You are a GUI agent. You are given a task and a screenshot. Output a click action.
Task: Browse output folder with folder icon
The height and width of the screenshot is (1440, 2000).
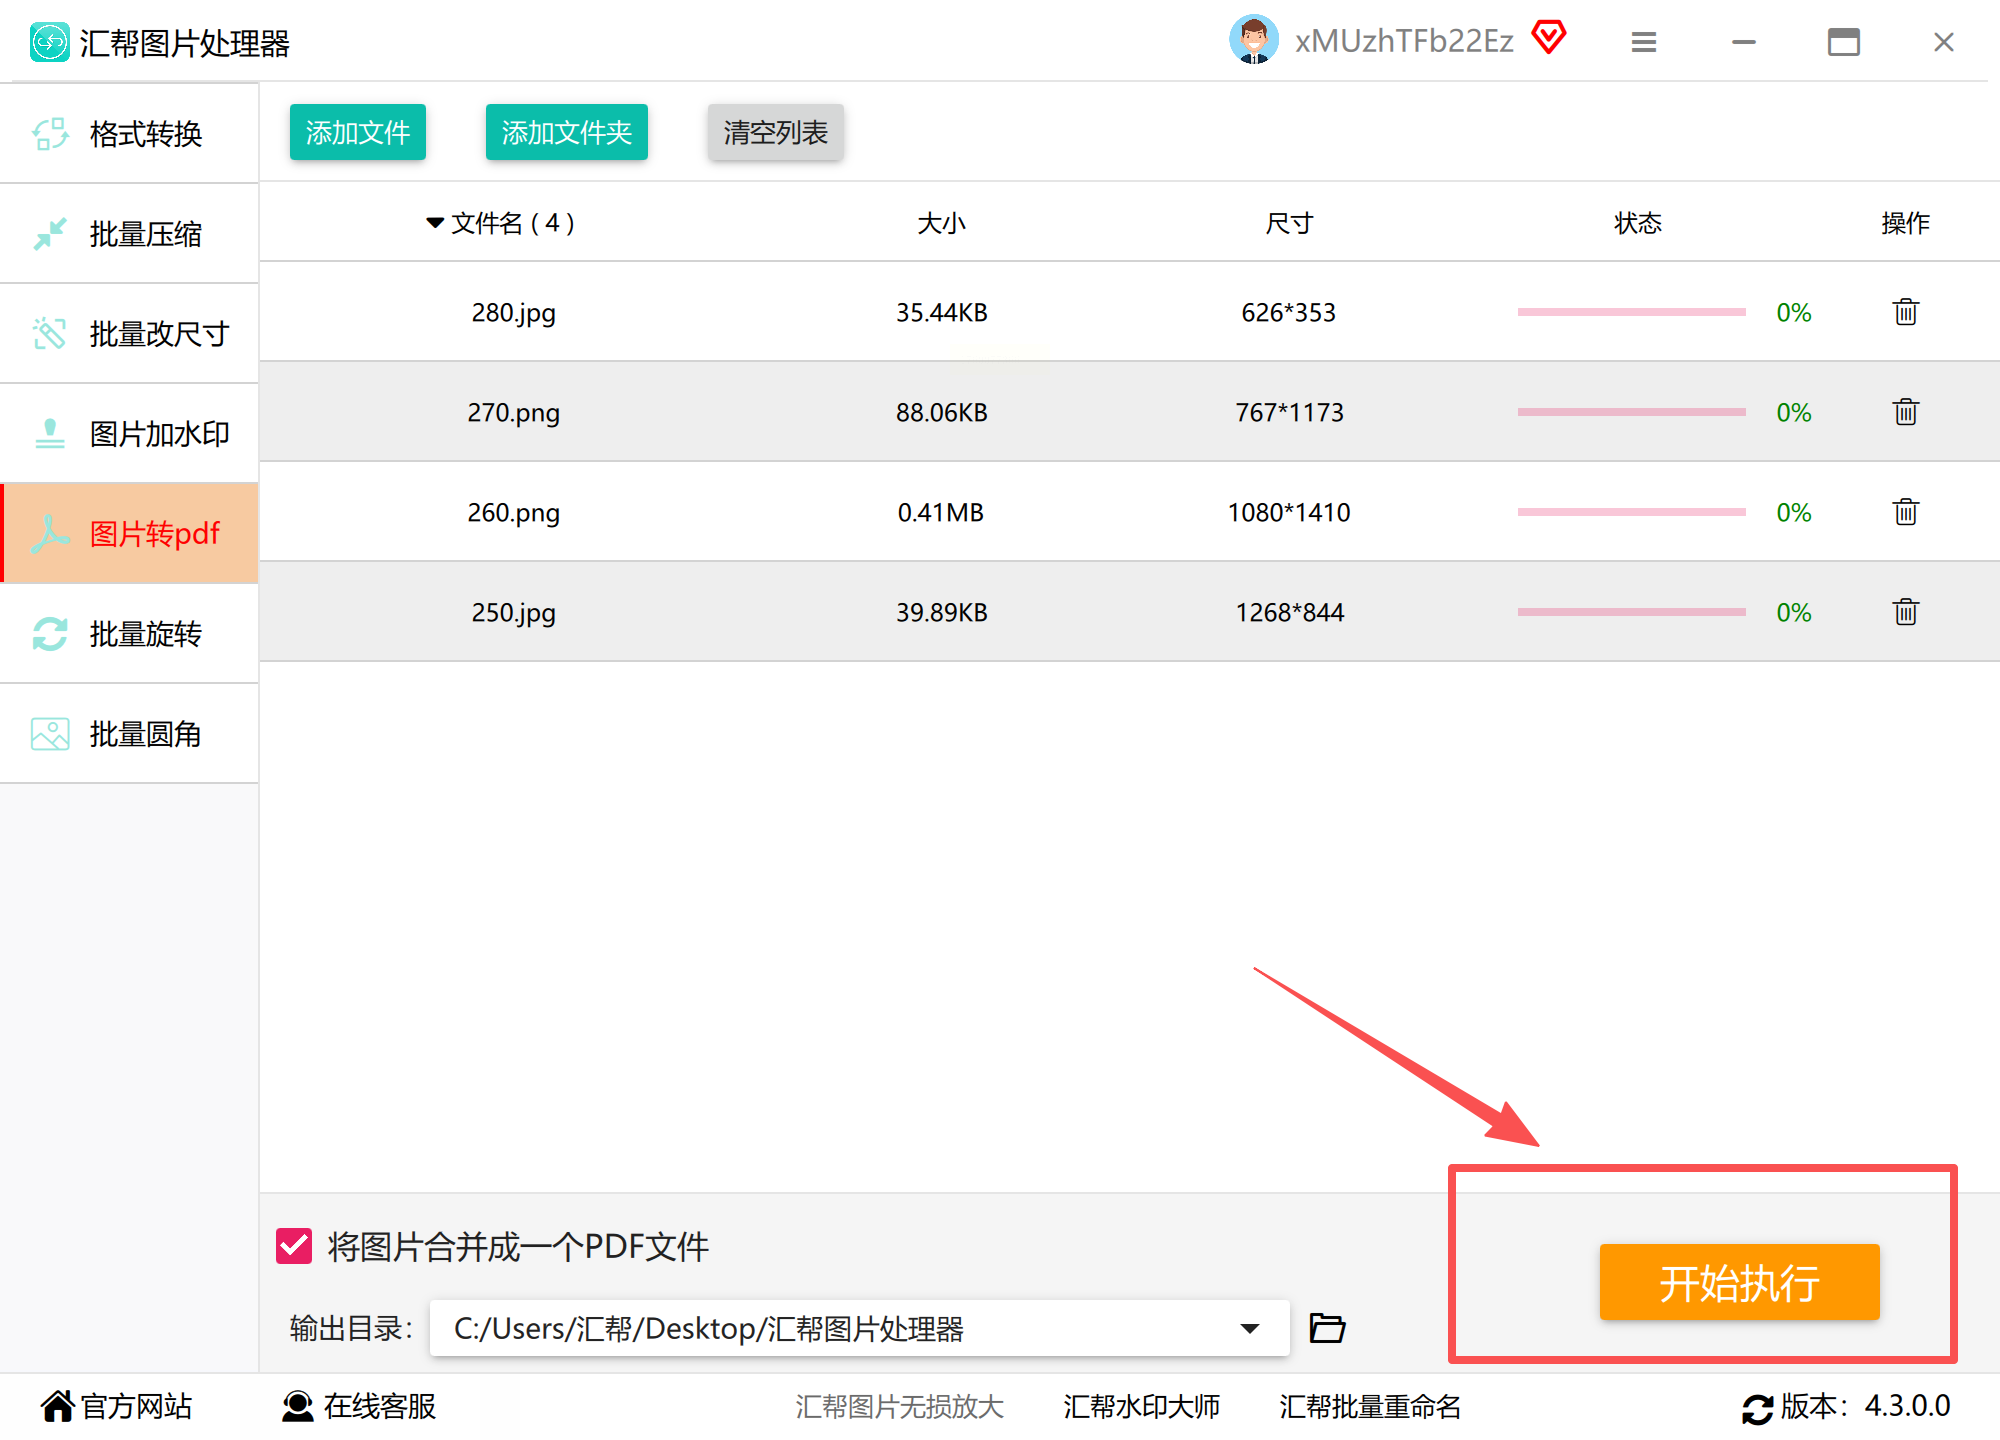coord(1327,1328)
